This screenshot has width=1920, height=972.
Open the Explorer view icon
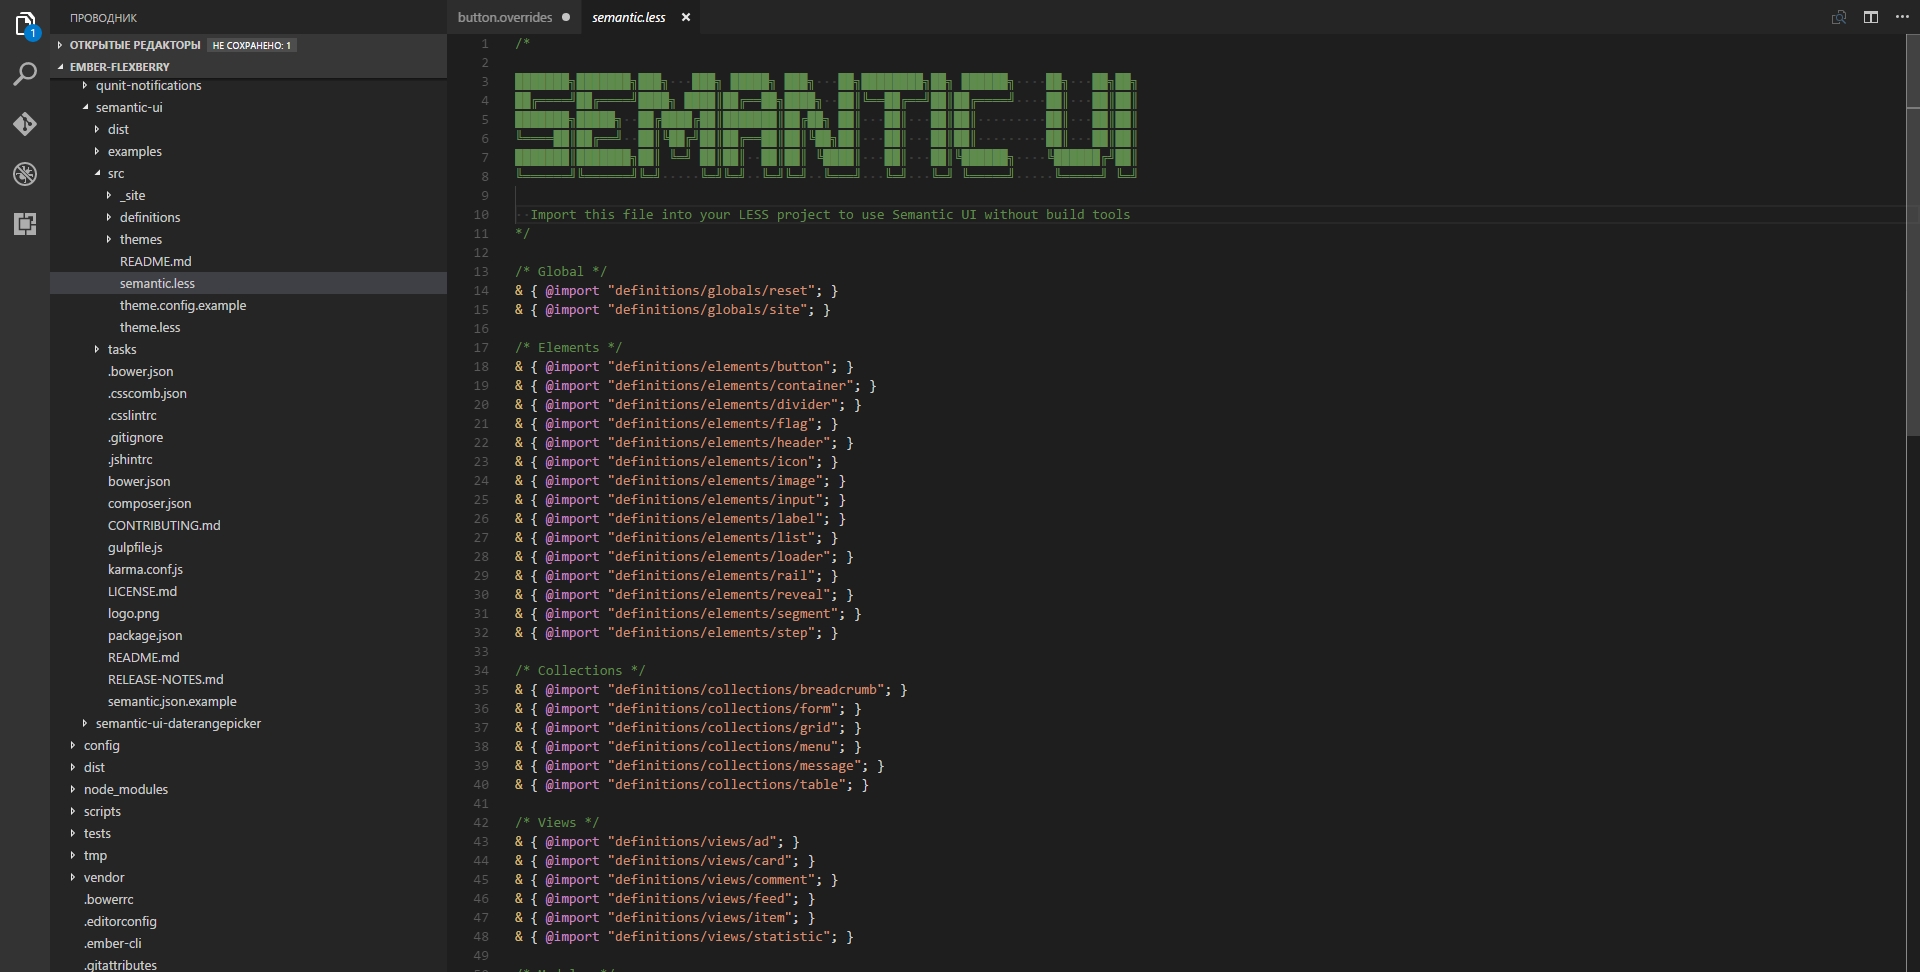[25, 24]
